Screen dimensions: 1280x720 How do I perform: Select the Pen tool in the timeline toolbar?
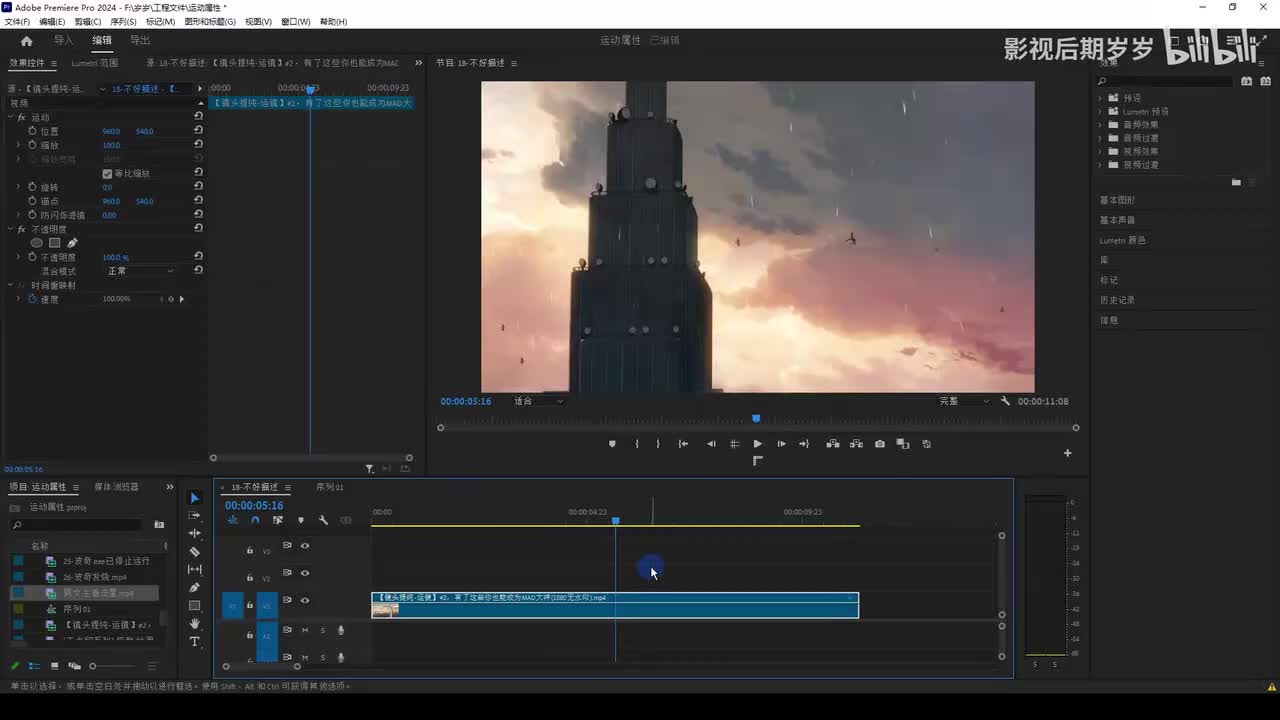(x=194, y=587)
